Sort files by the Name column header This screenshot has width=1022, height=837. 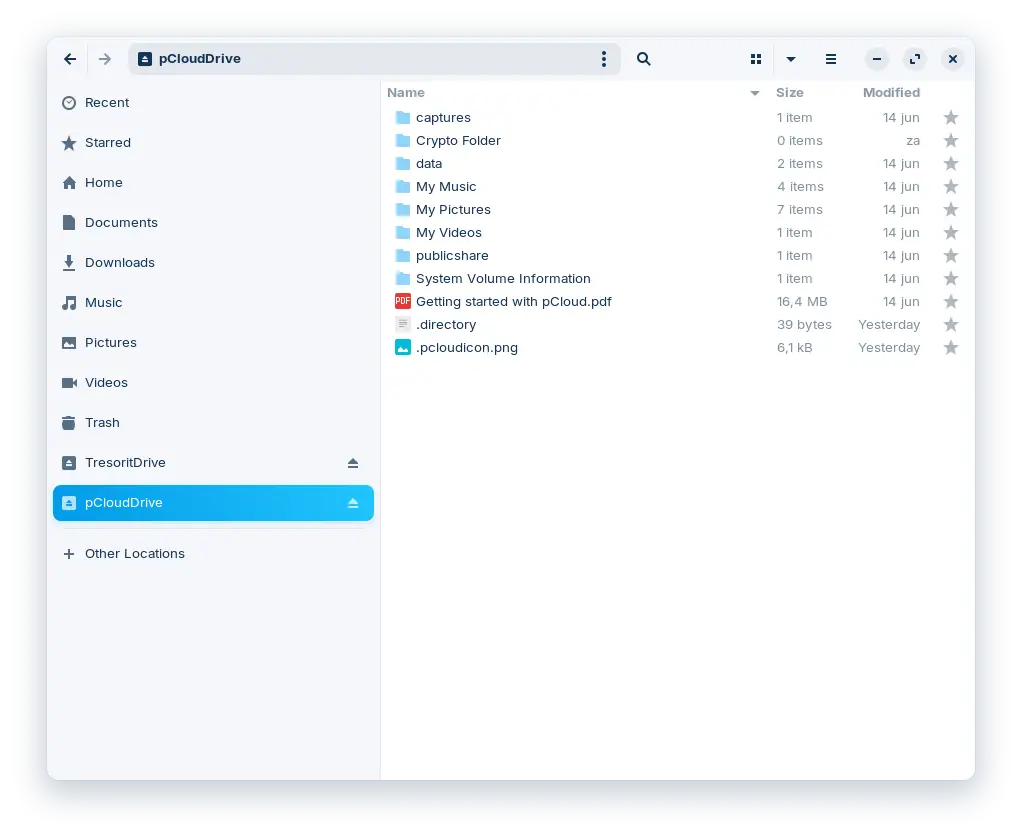[405, 93]
